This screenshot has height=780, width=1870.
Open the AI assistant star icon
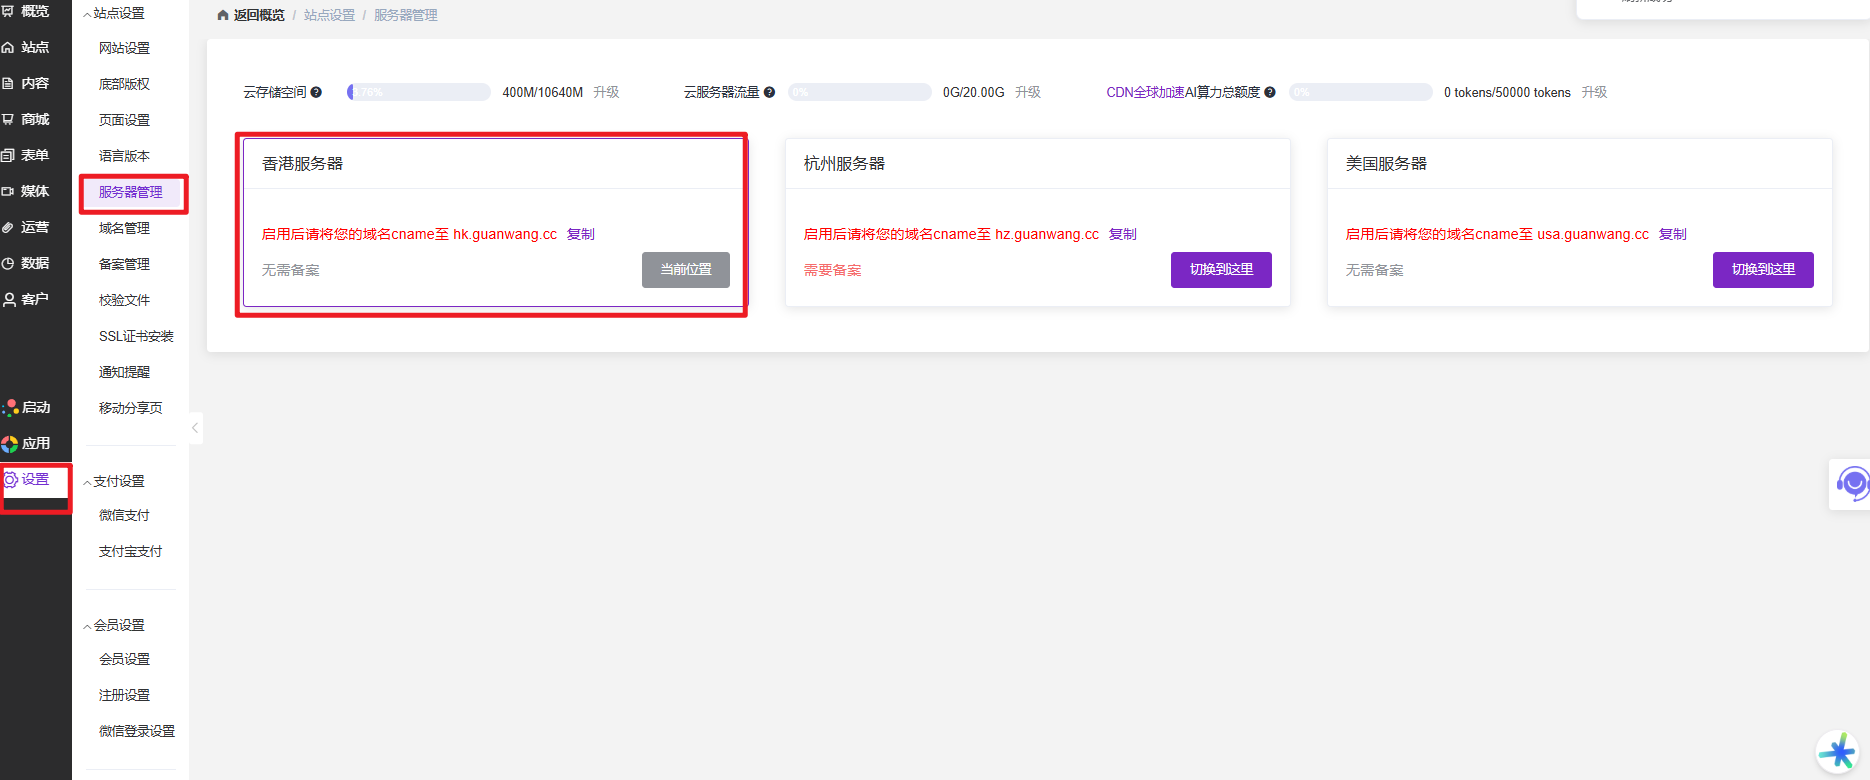tap(1838, 752)
